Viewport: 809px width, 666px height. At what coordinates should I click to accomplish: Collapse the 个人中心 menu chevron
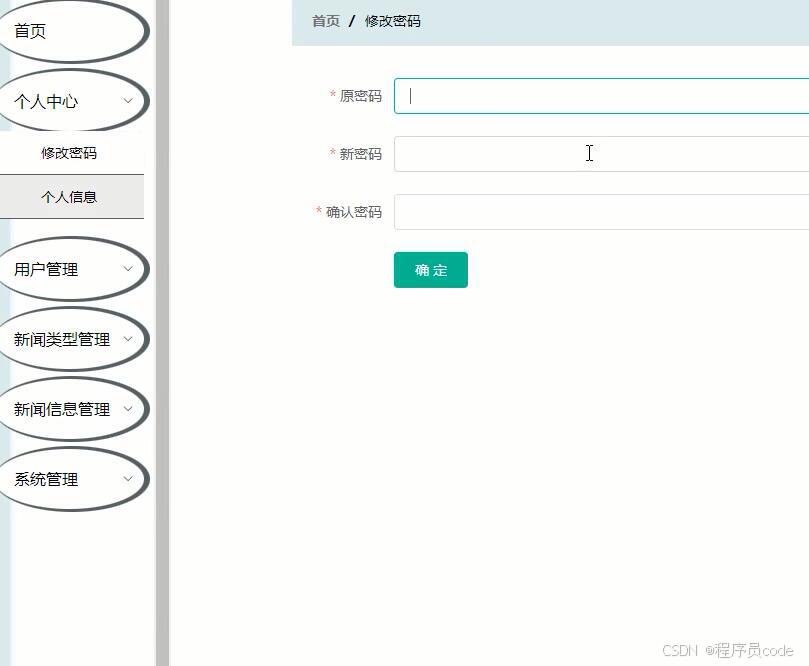128,102
